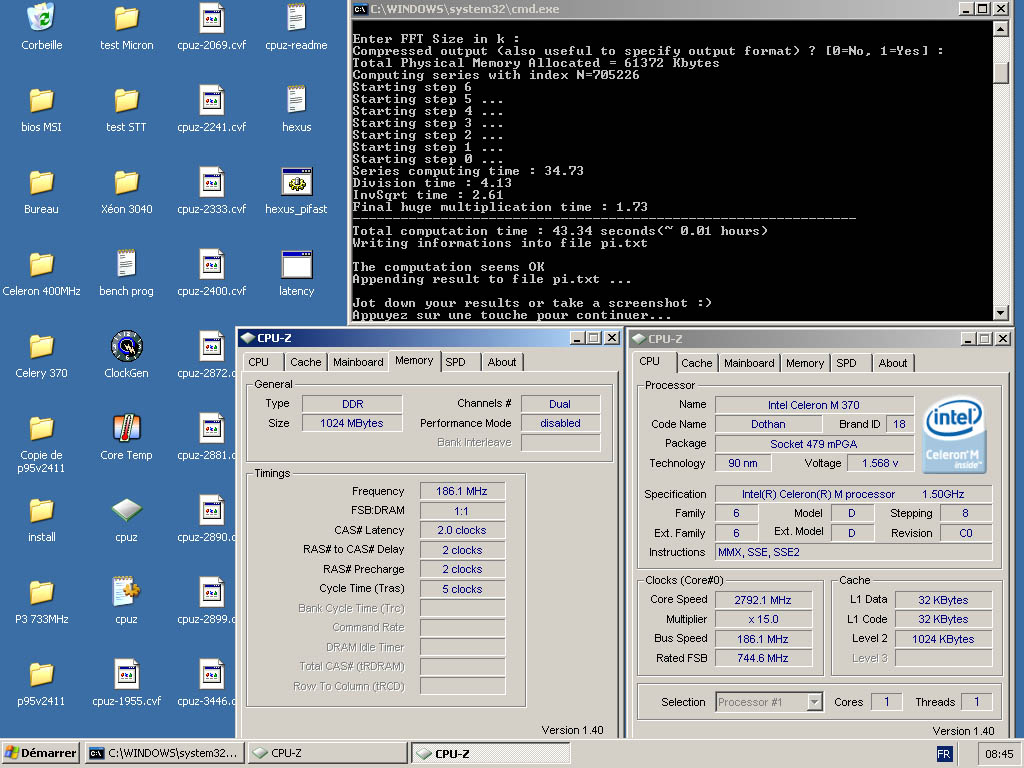Viewport: 1024px width, 768px height.
Task: Click the 08:45 system clock
Action: click(x=999, y=754)
